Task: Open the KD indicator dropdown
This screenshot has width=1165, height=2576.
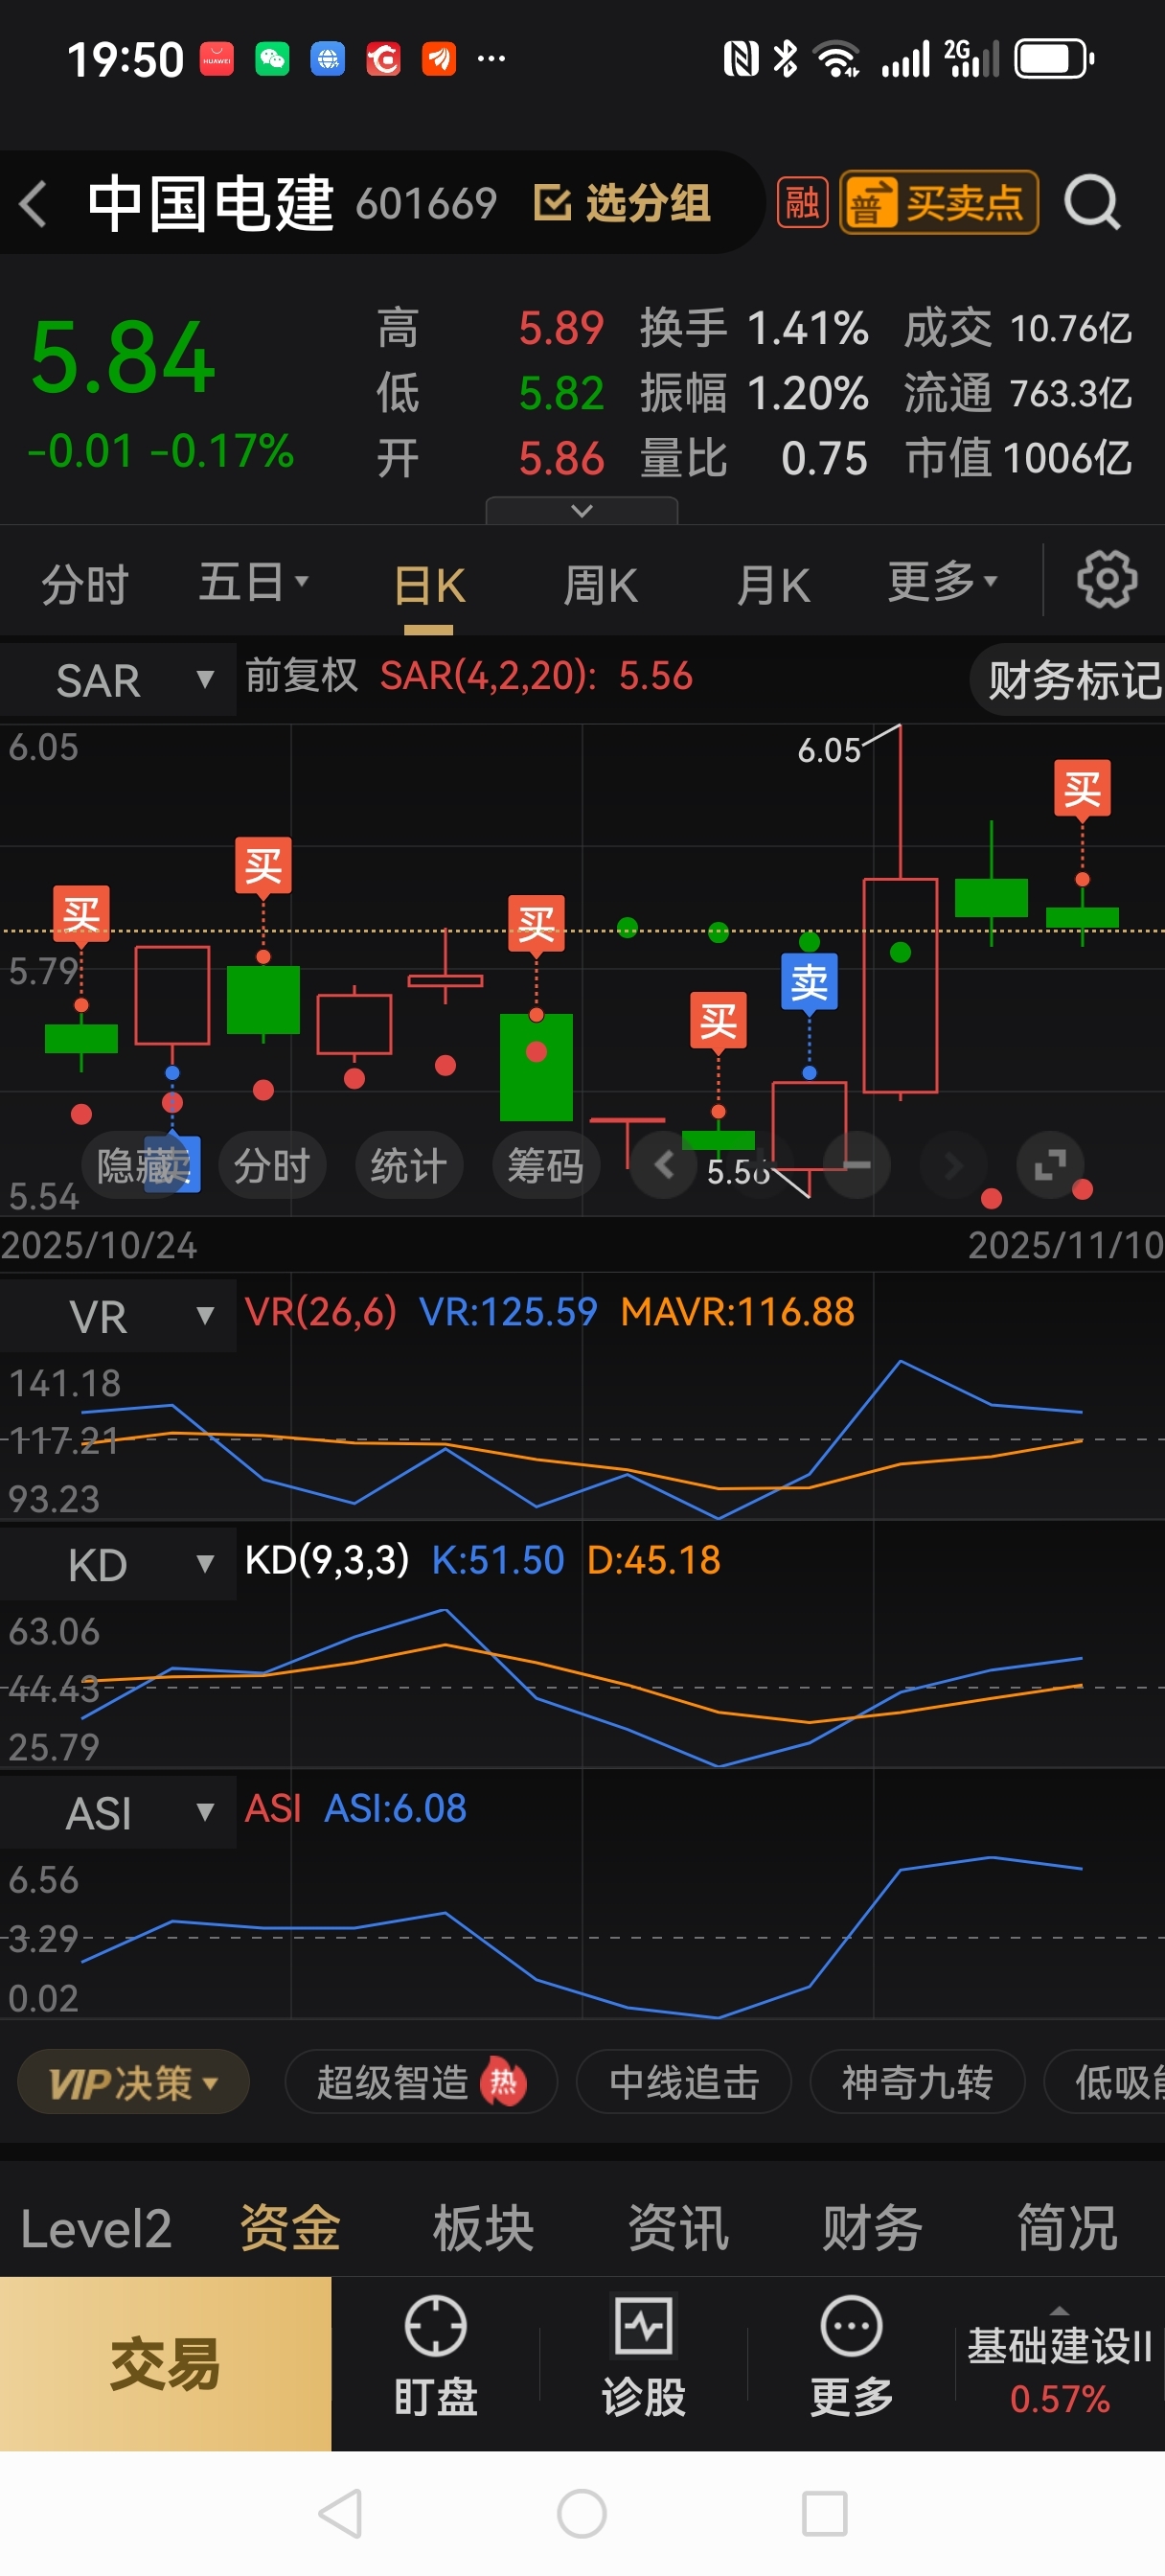Action: click(118, 1564)
